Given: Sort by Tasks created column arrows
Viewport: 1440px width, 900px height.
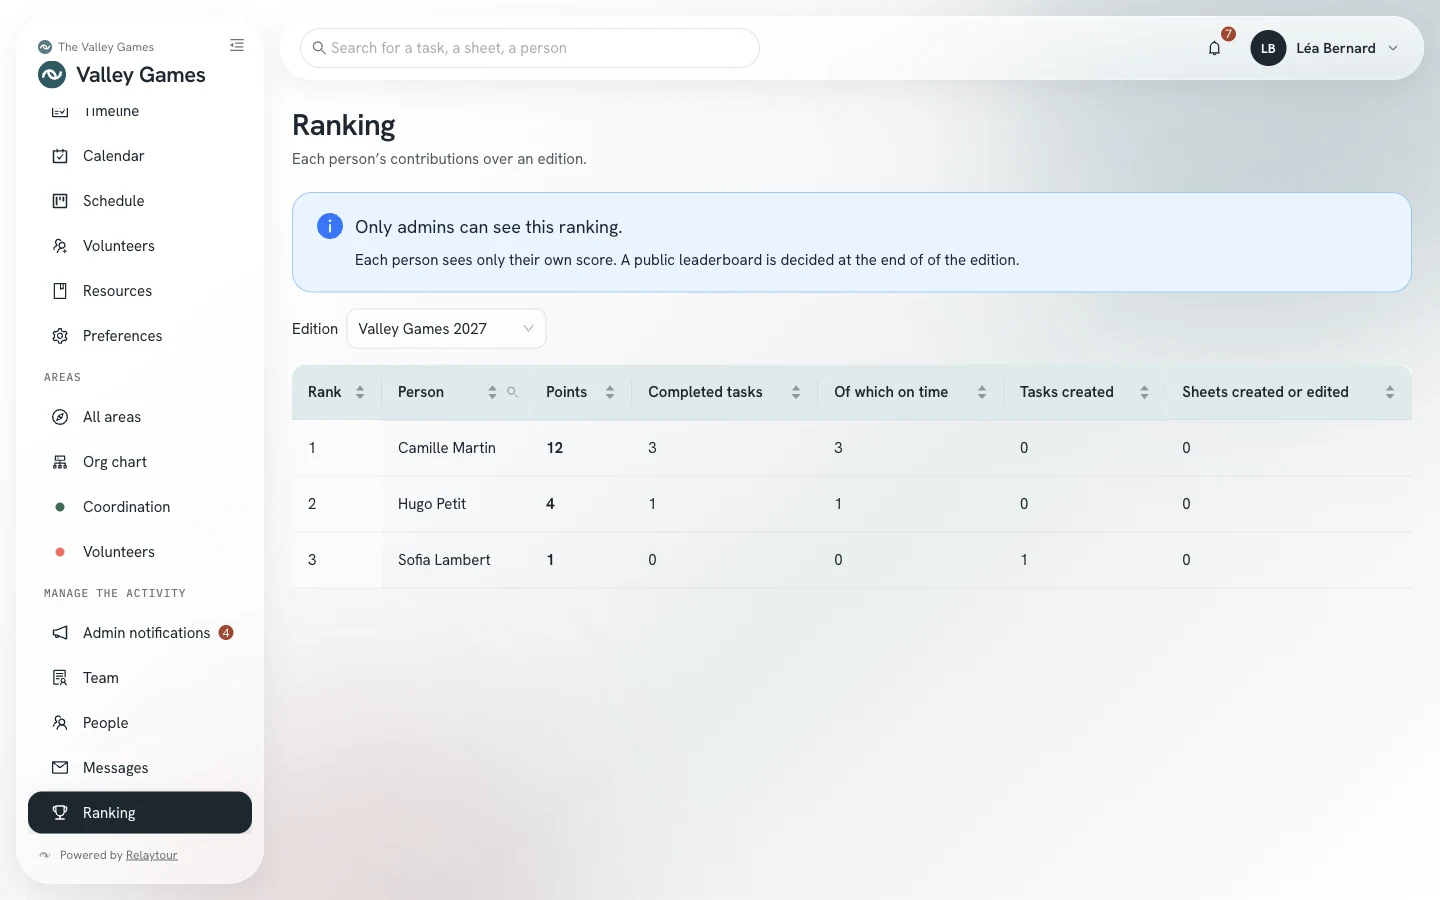Looking at the screenshot, I should (1144, 392).
